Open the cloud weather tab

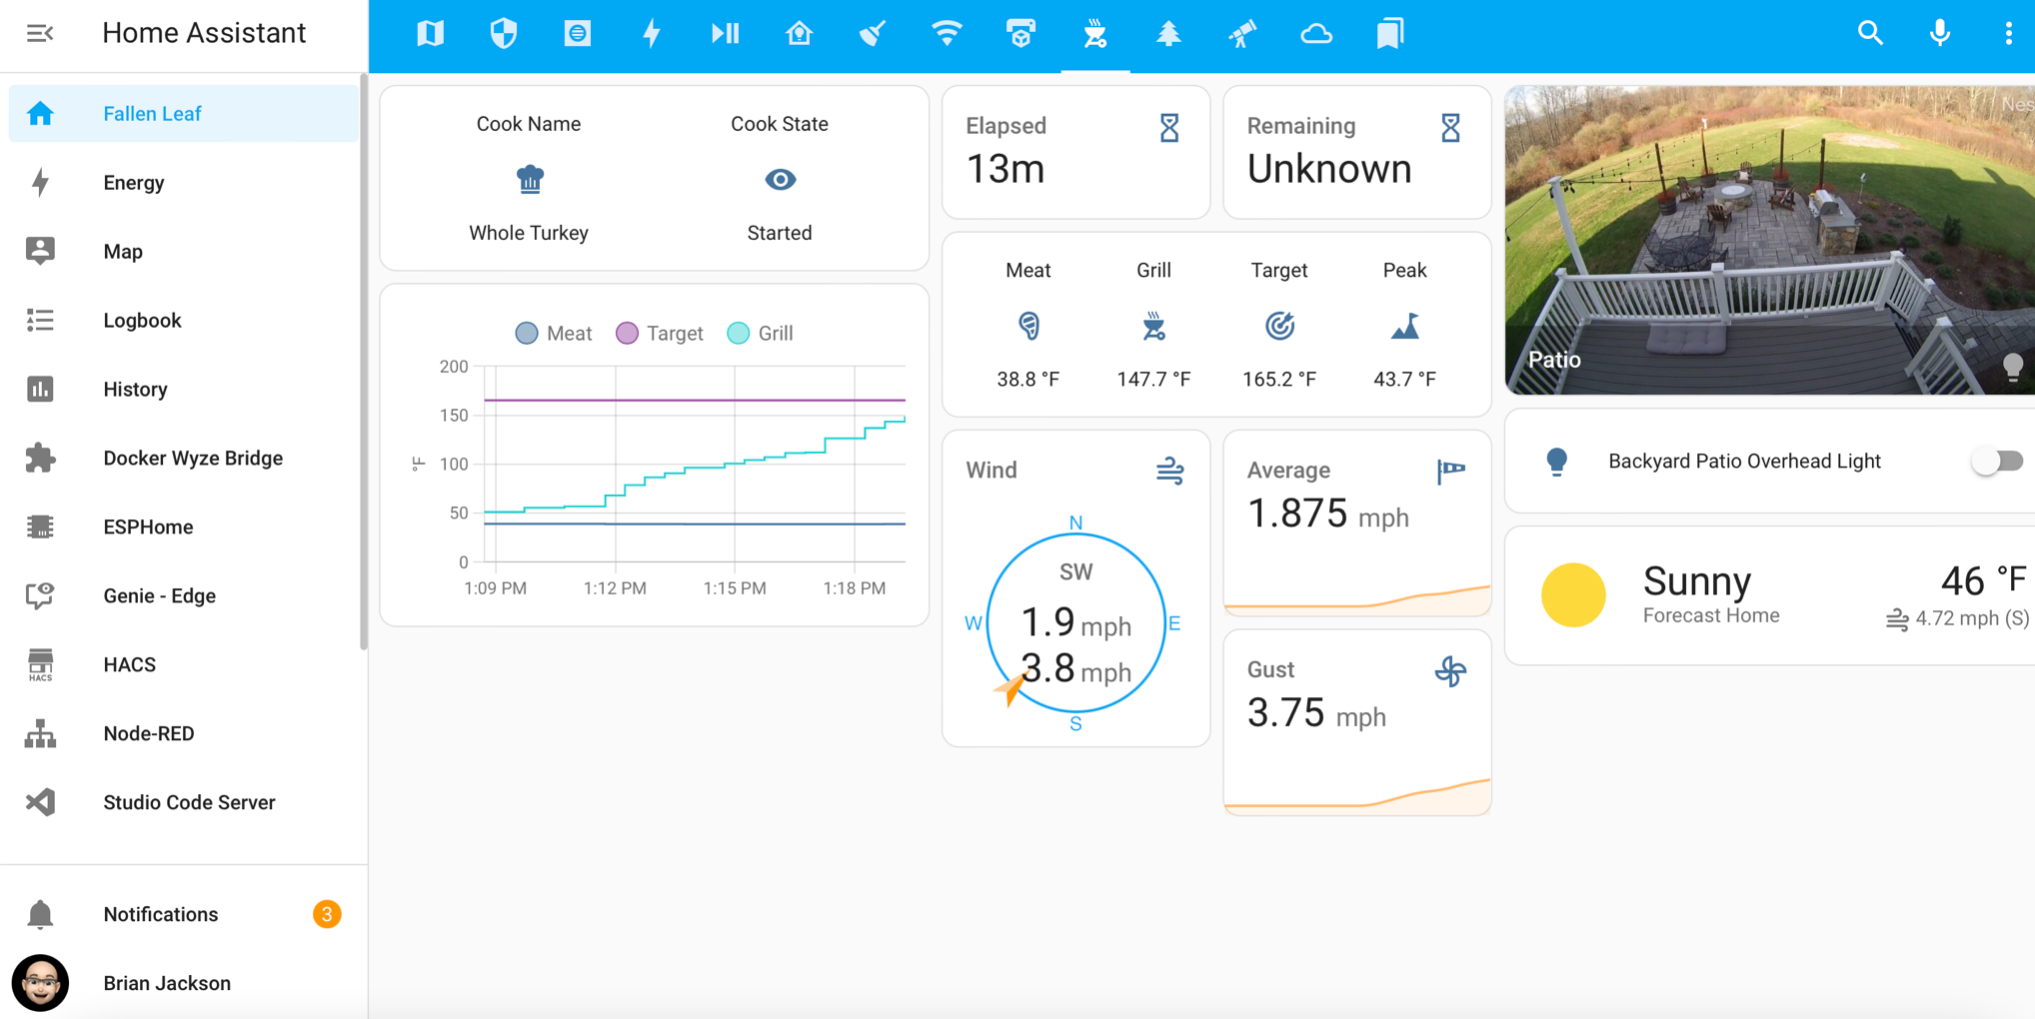click(1316, 33)
